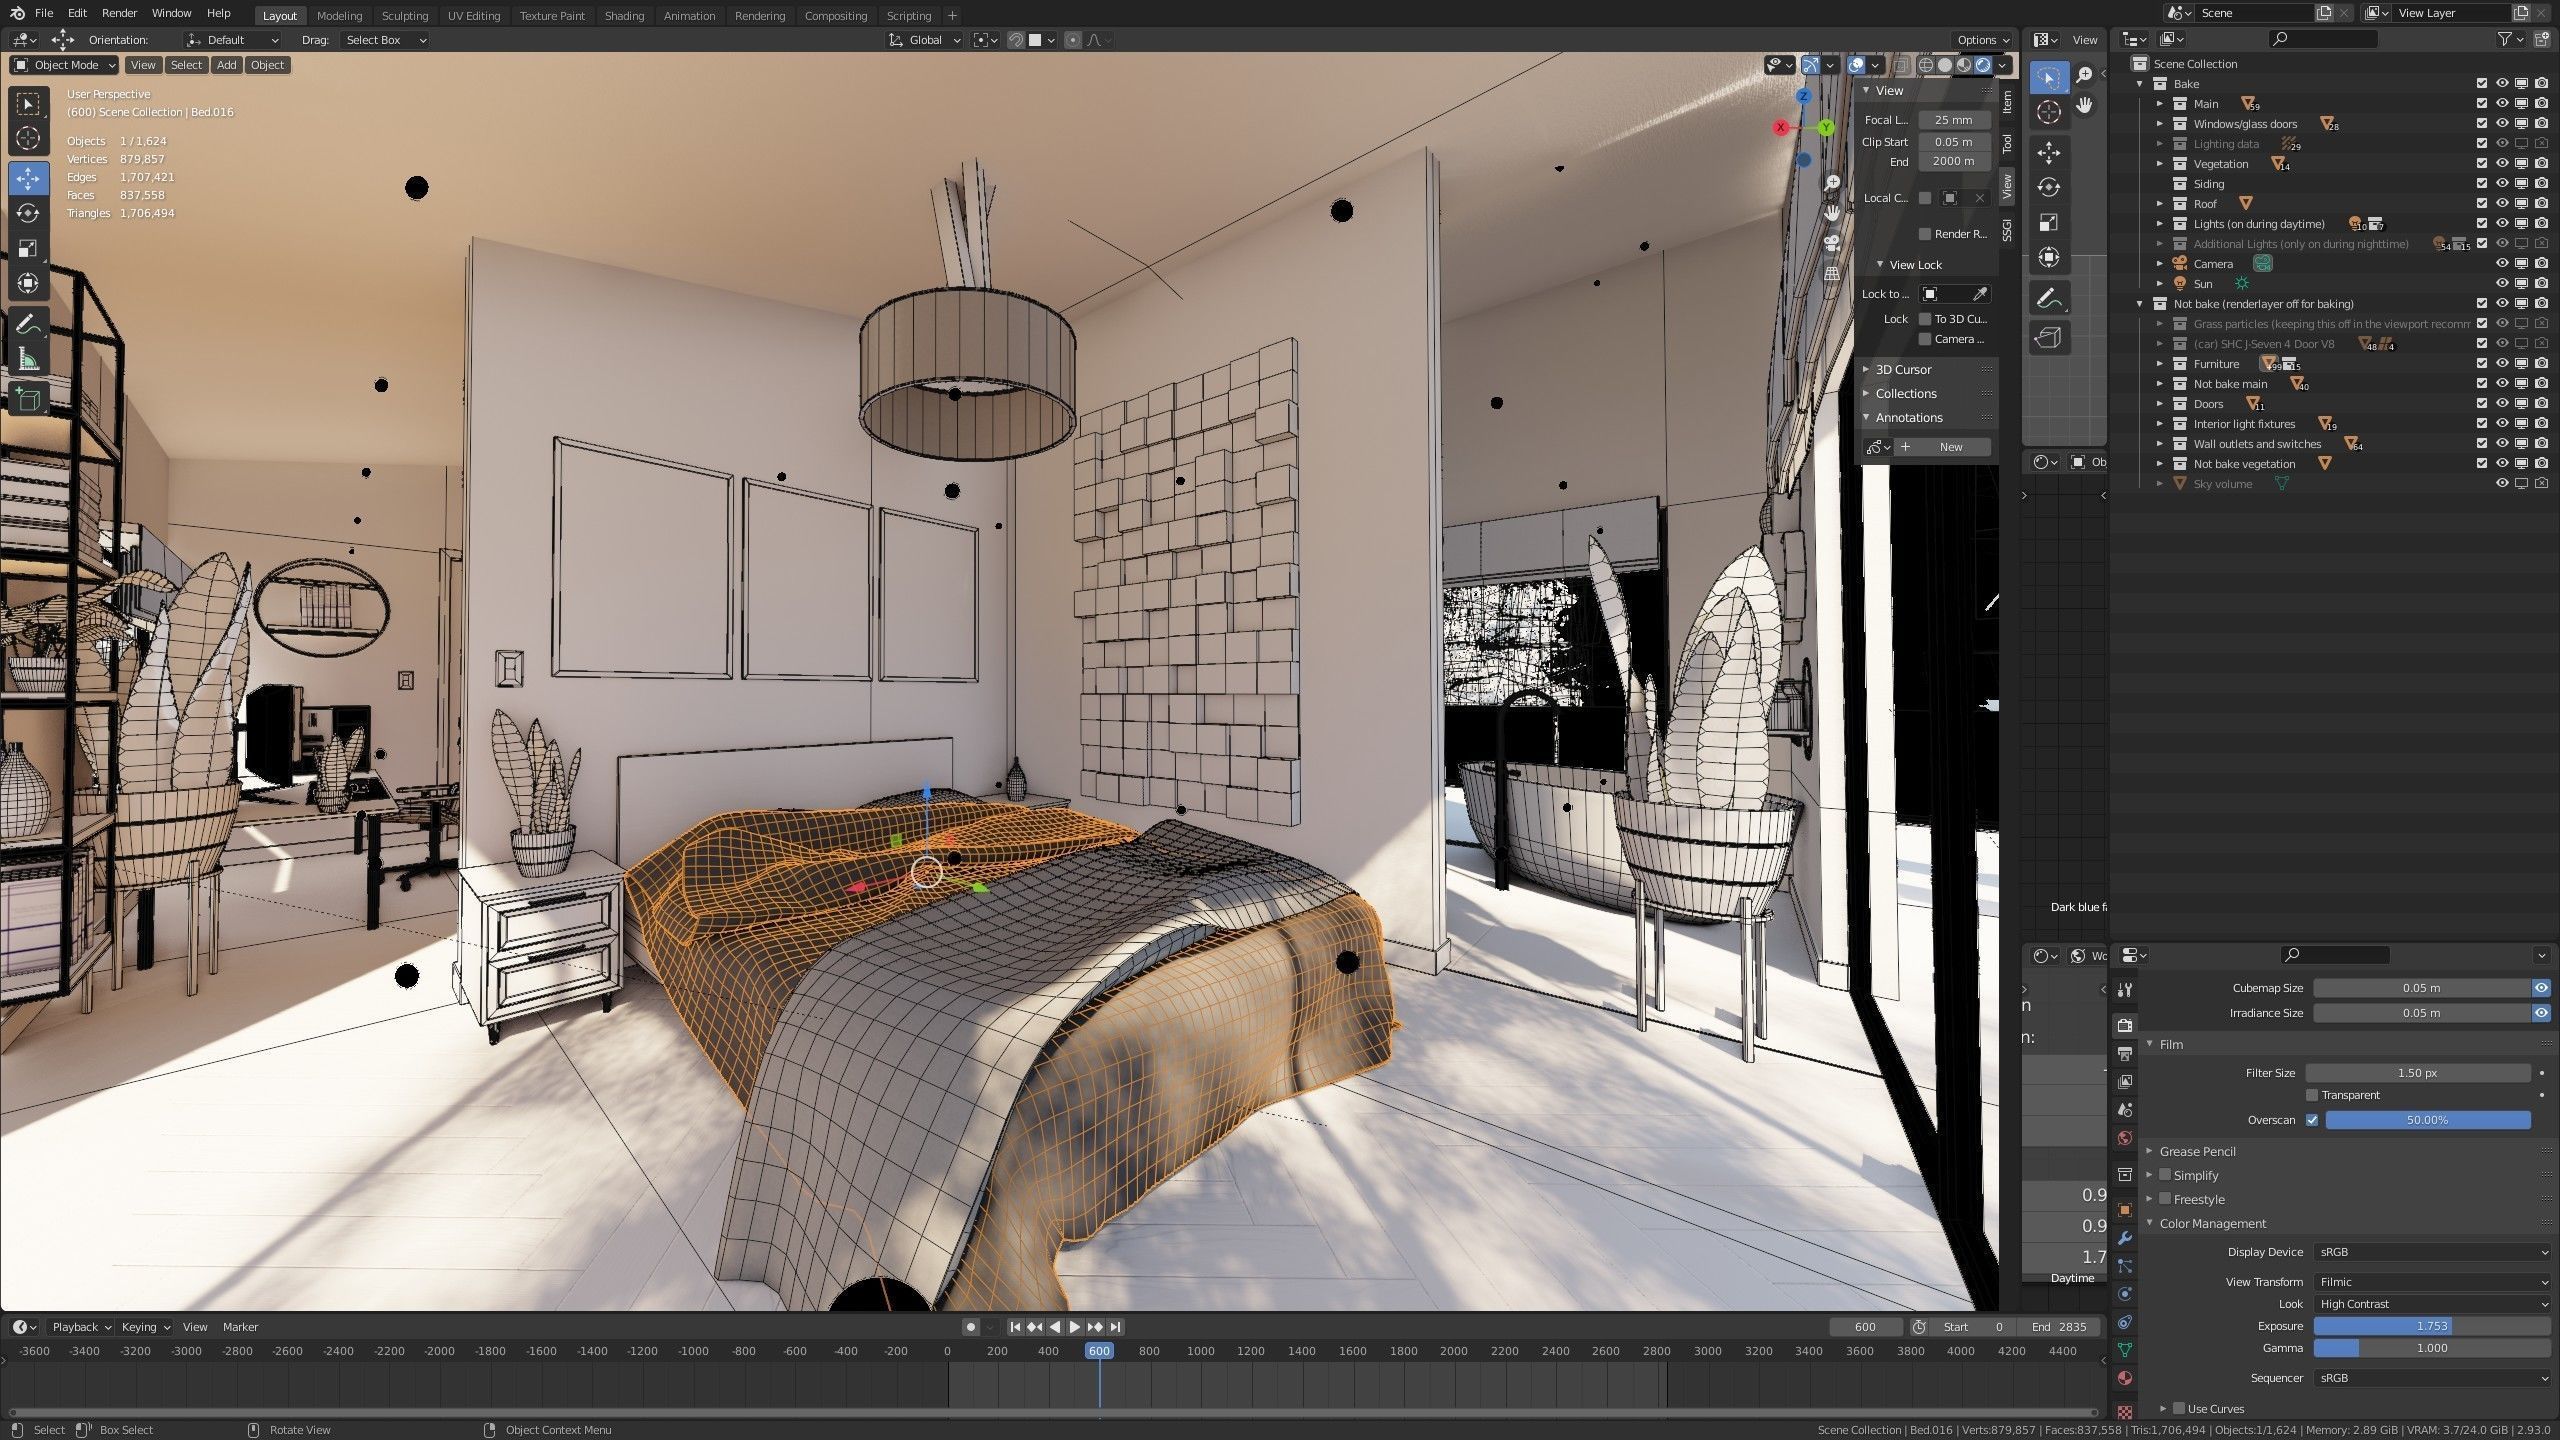The width and height of the screenshot is (2560, 1440).
Task: Hide the Roof collection in viewport
Action: pos(2501,204)
